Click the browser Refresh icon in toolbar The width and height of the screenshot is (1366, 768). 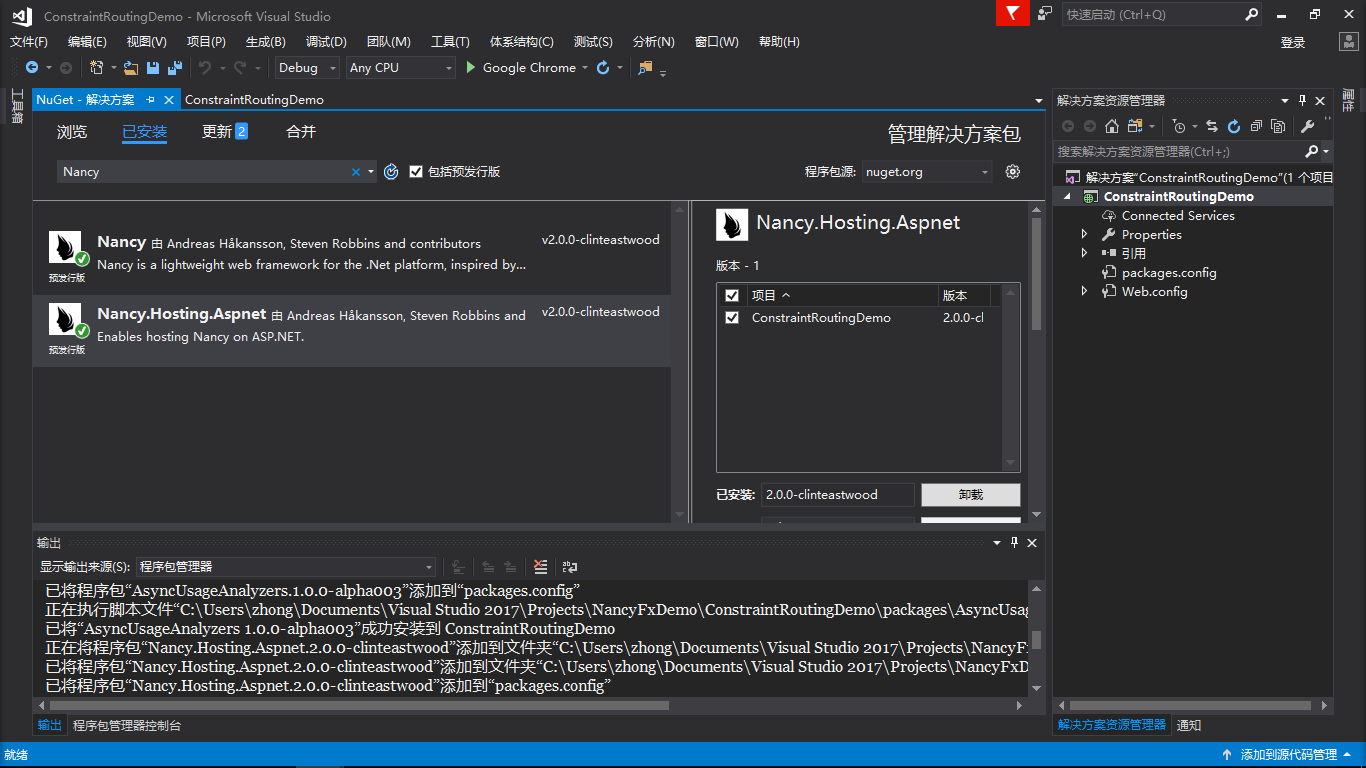pyautogui.click(x=603, y=68)
